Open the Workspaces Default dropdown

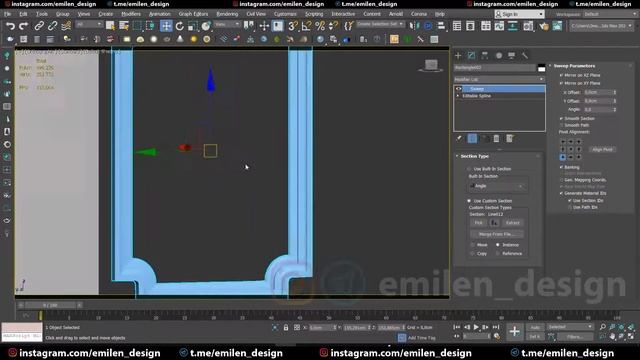point(609,14)
